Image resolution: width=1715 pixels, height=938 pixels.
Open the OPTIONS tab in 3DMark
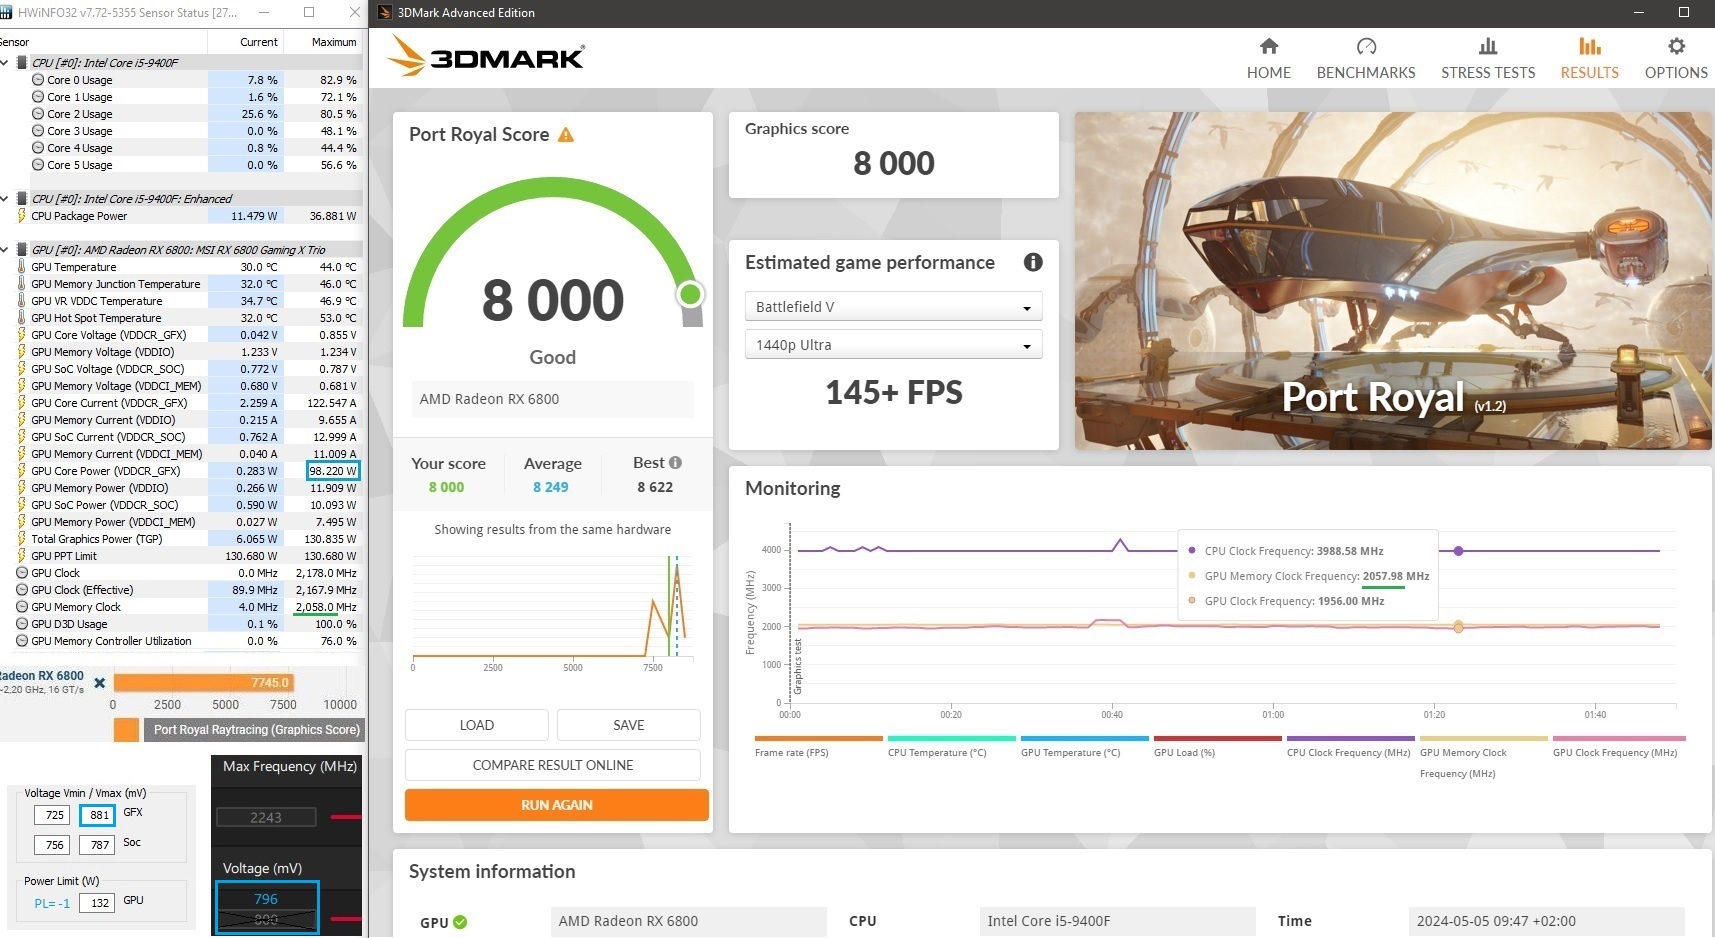point(1676,59)
